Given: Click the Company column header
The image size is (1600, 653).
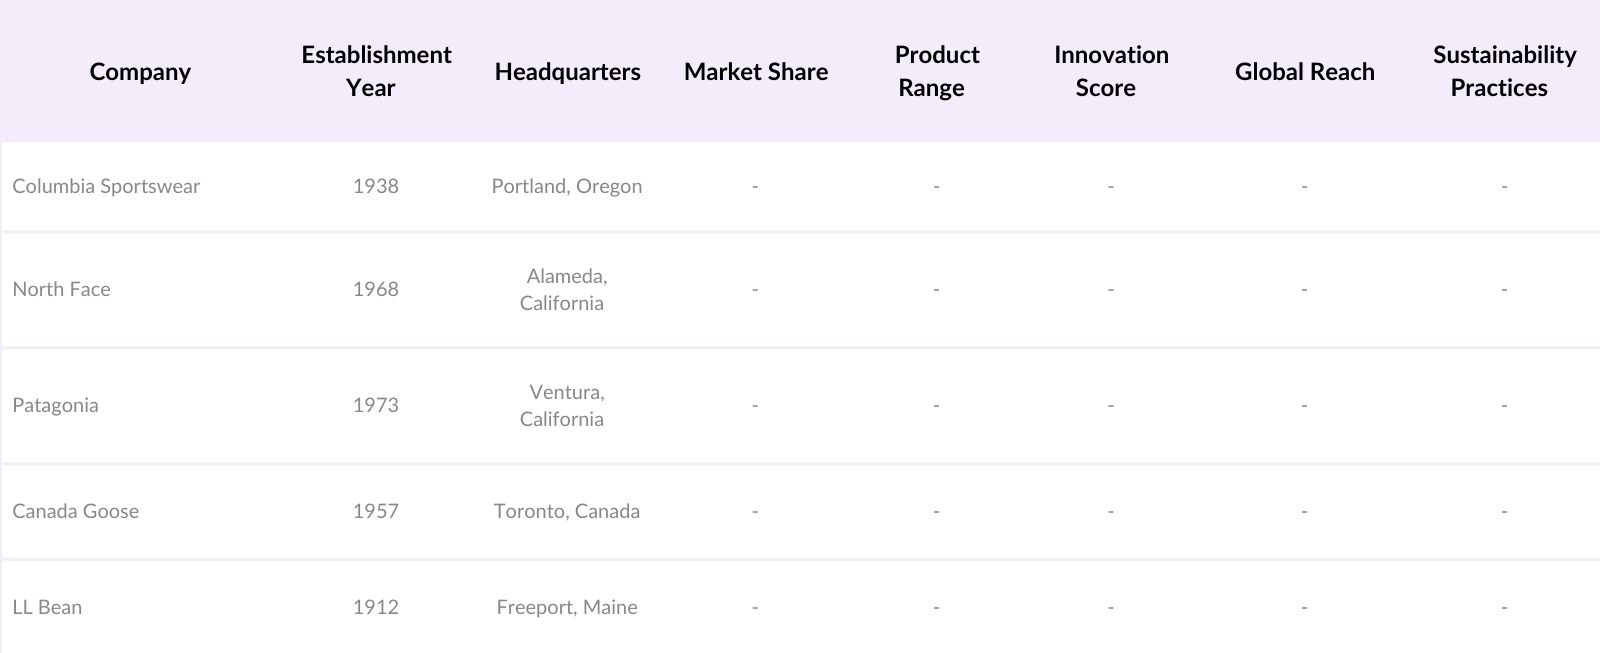Looking at the screenshot, I should [140, 72].
